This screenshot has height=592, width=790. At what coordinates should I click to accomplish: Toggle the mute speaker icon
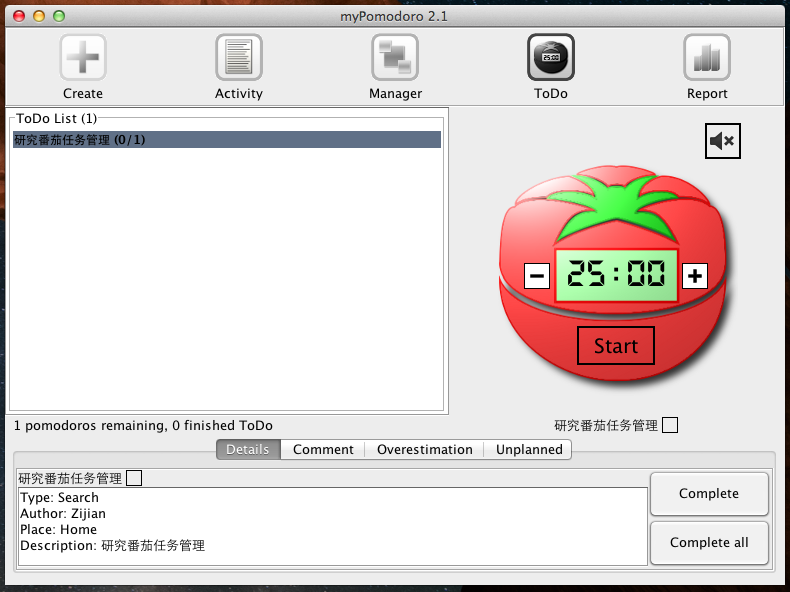[722, 141]
